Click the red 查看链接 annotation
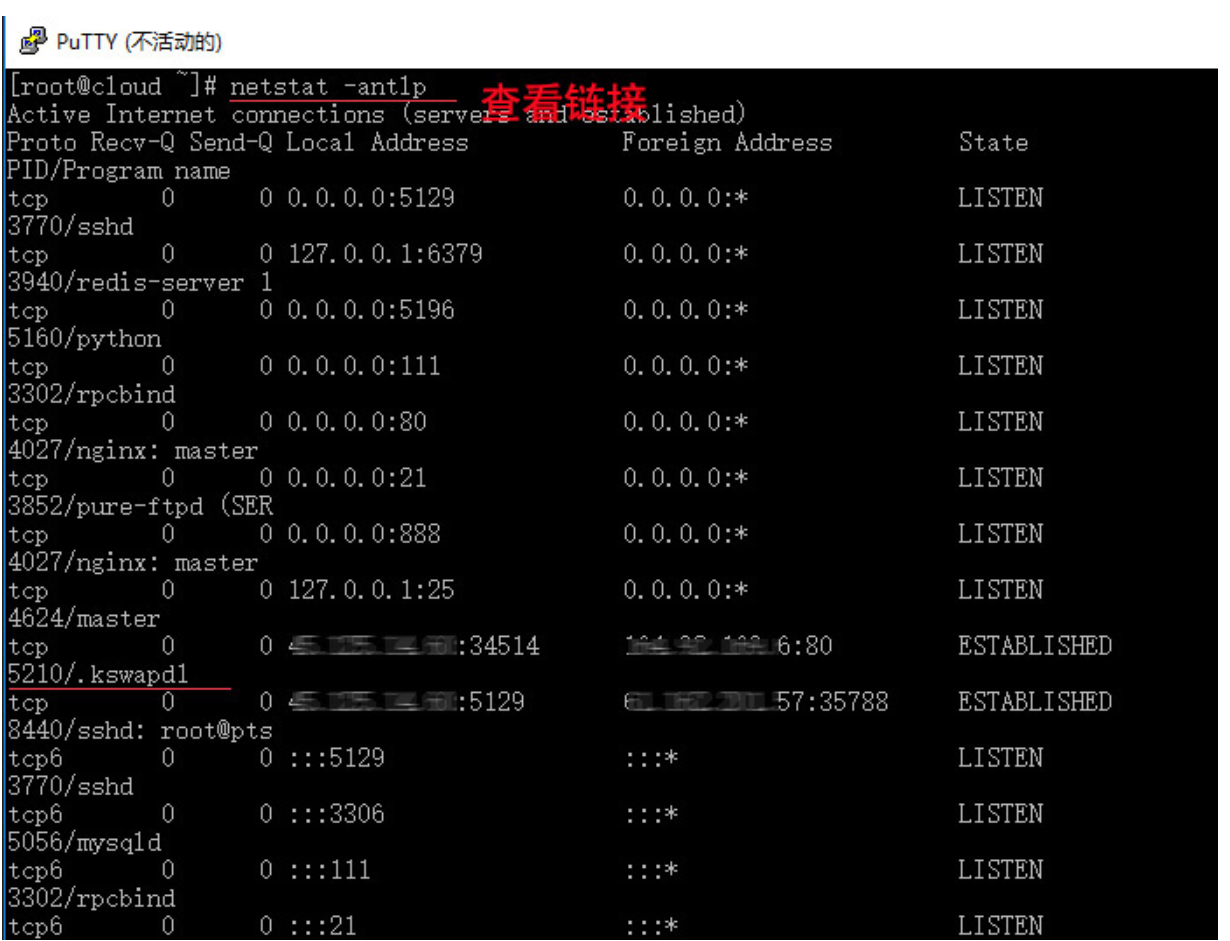This screenshot has height=941, width=1230. [564, 101]
